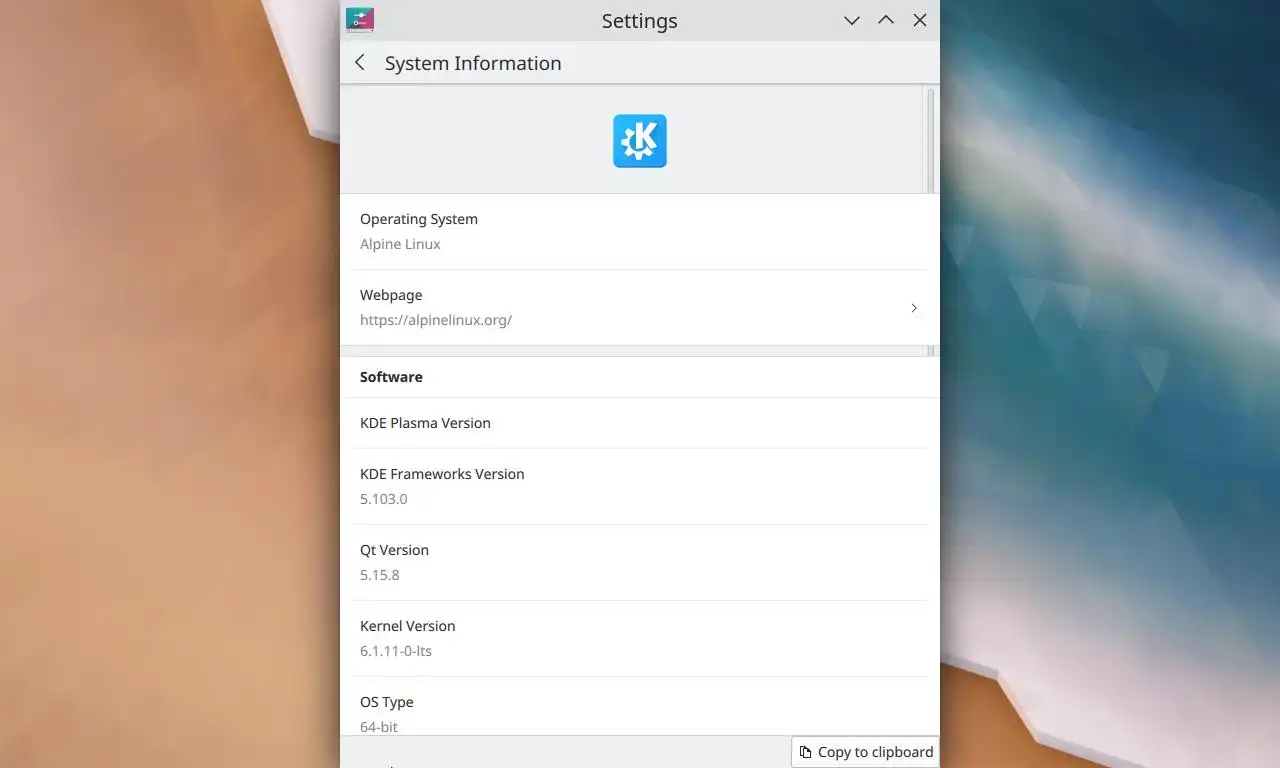Click the Settings app icon in title bar
Viewport: 1280px width, 768px height.
point(360,20)
